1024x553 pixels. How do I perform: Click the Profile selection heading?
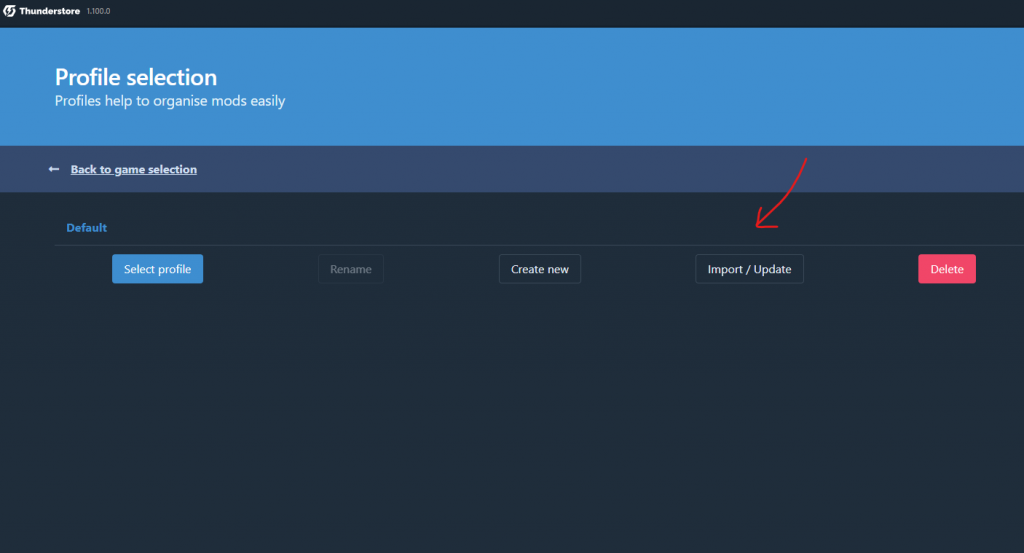tap(135, 77)
